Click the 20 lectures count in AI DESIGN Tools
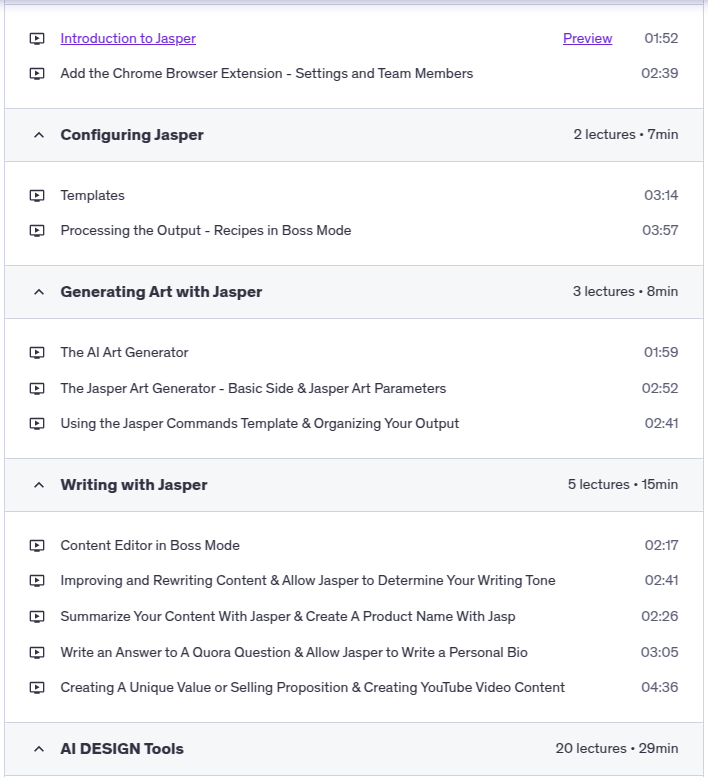 [x=588, y=749]
